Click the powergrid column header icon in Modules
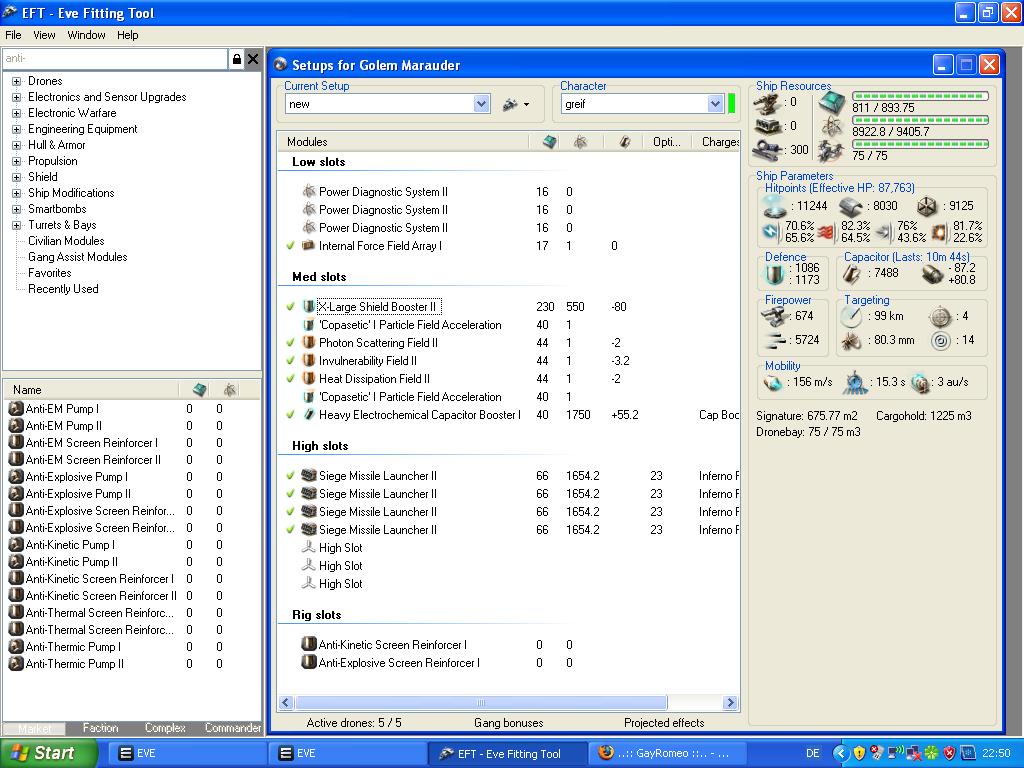The image size is (1024, 768). [580, 142]
